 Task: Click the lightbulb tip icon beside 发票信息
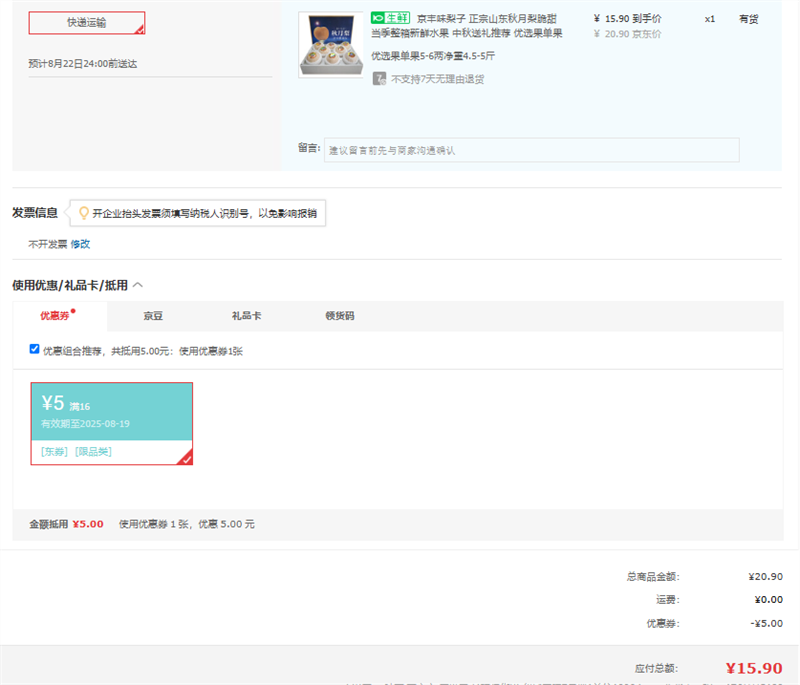[84, 213]
